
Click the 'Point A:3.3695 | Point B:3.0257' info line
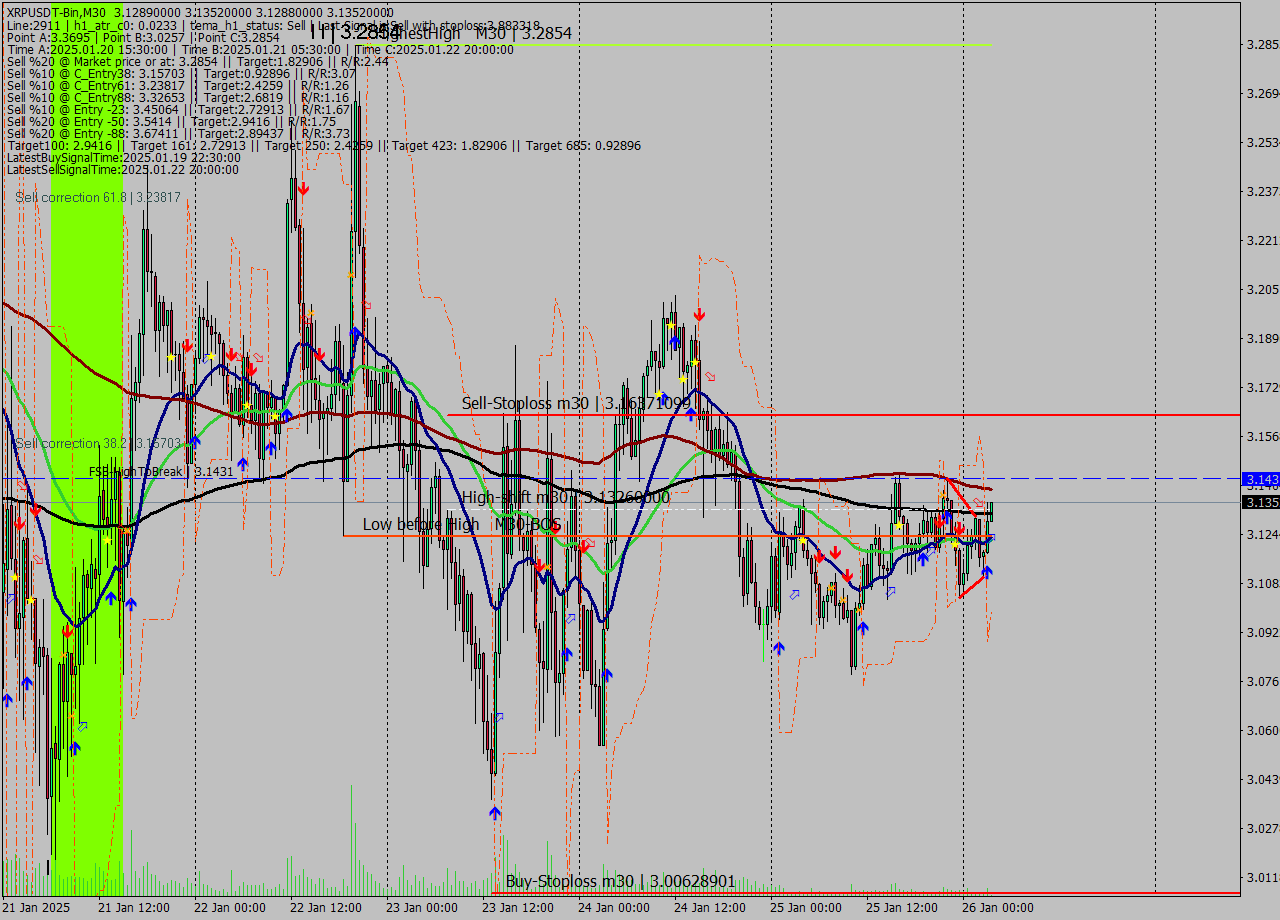(x=143, y=37)
